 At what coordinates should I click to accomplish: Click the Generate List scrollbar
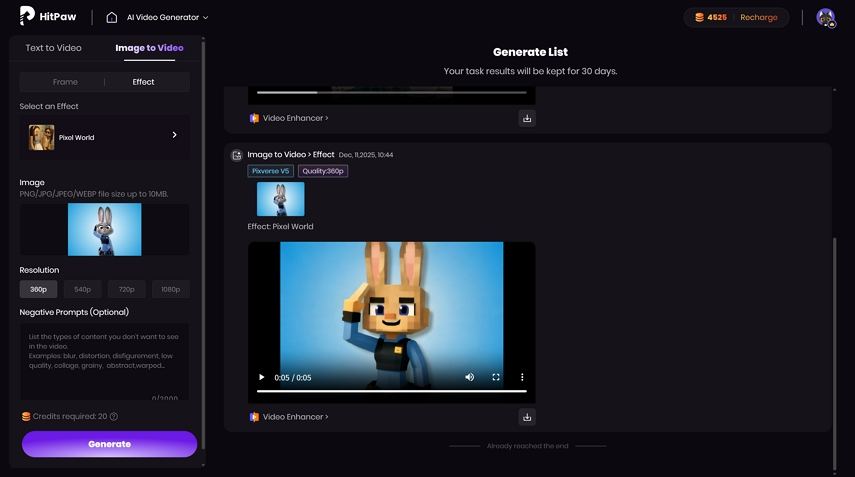834,352
